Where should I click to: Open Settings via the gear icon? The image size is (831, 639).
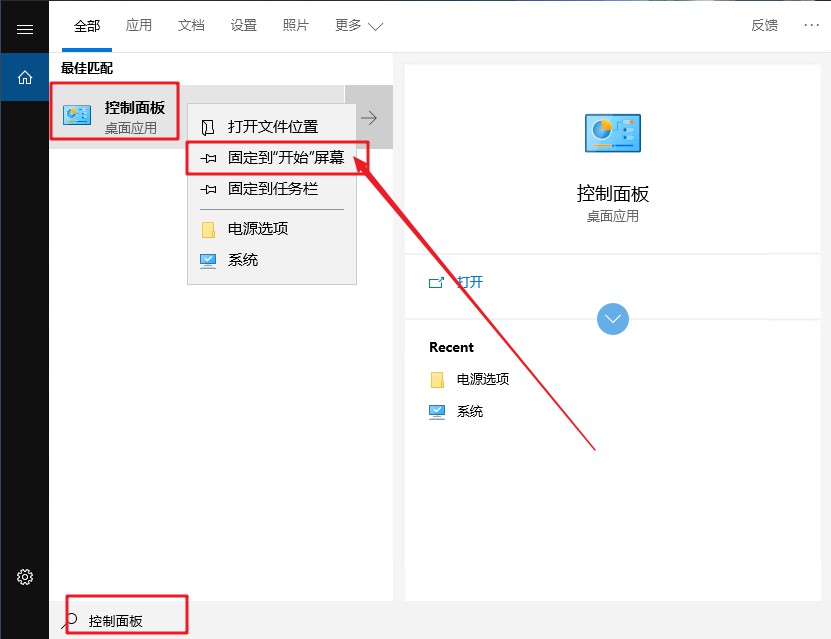(24, 577)
